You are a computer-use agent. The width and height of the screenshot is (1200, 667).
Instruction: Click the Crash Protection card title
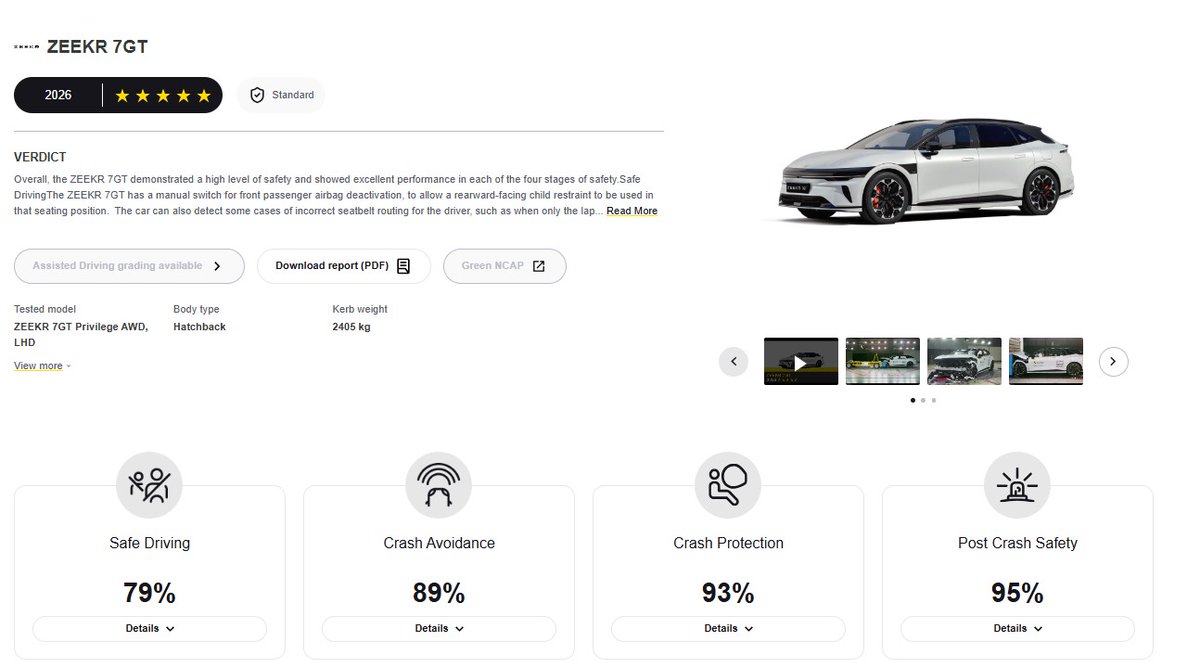click(728, 543)
